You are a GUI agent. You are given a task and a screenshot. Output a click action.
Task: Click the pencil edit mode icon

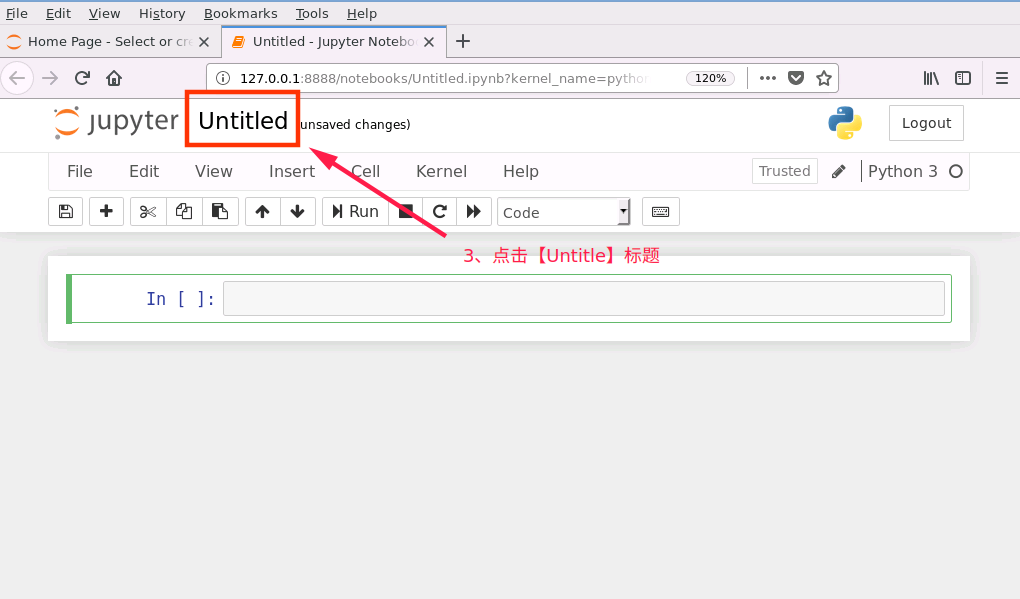tap(839, 172)
